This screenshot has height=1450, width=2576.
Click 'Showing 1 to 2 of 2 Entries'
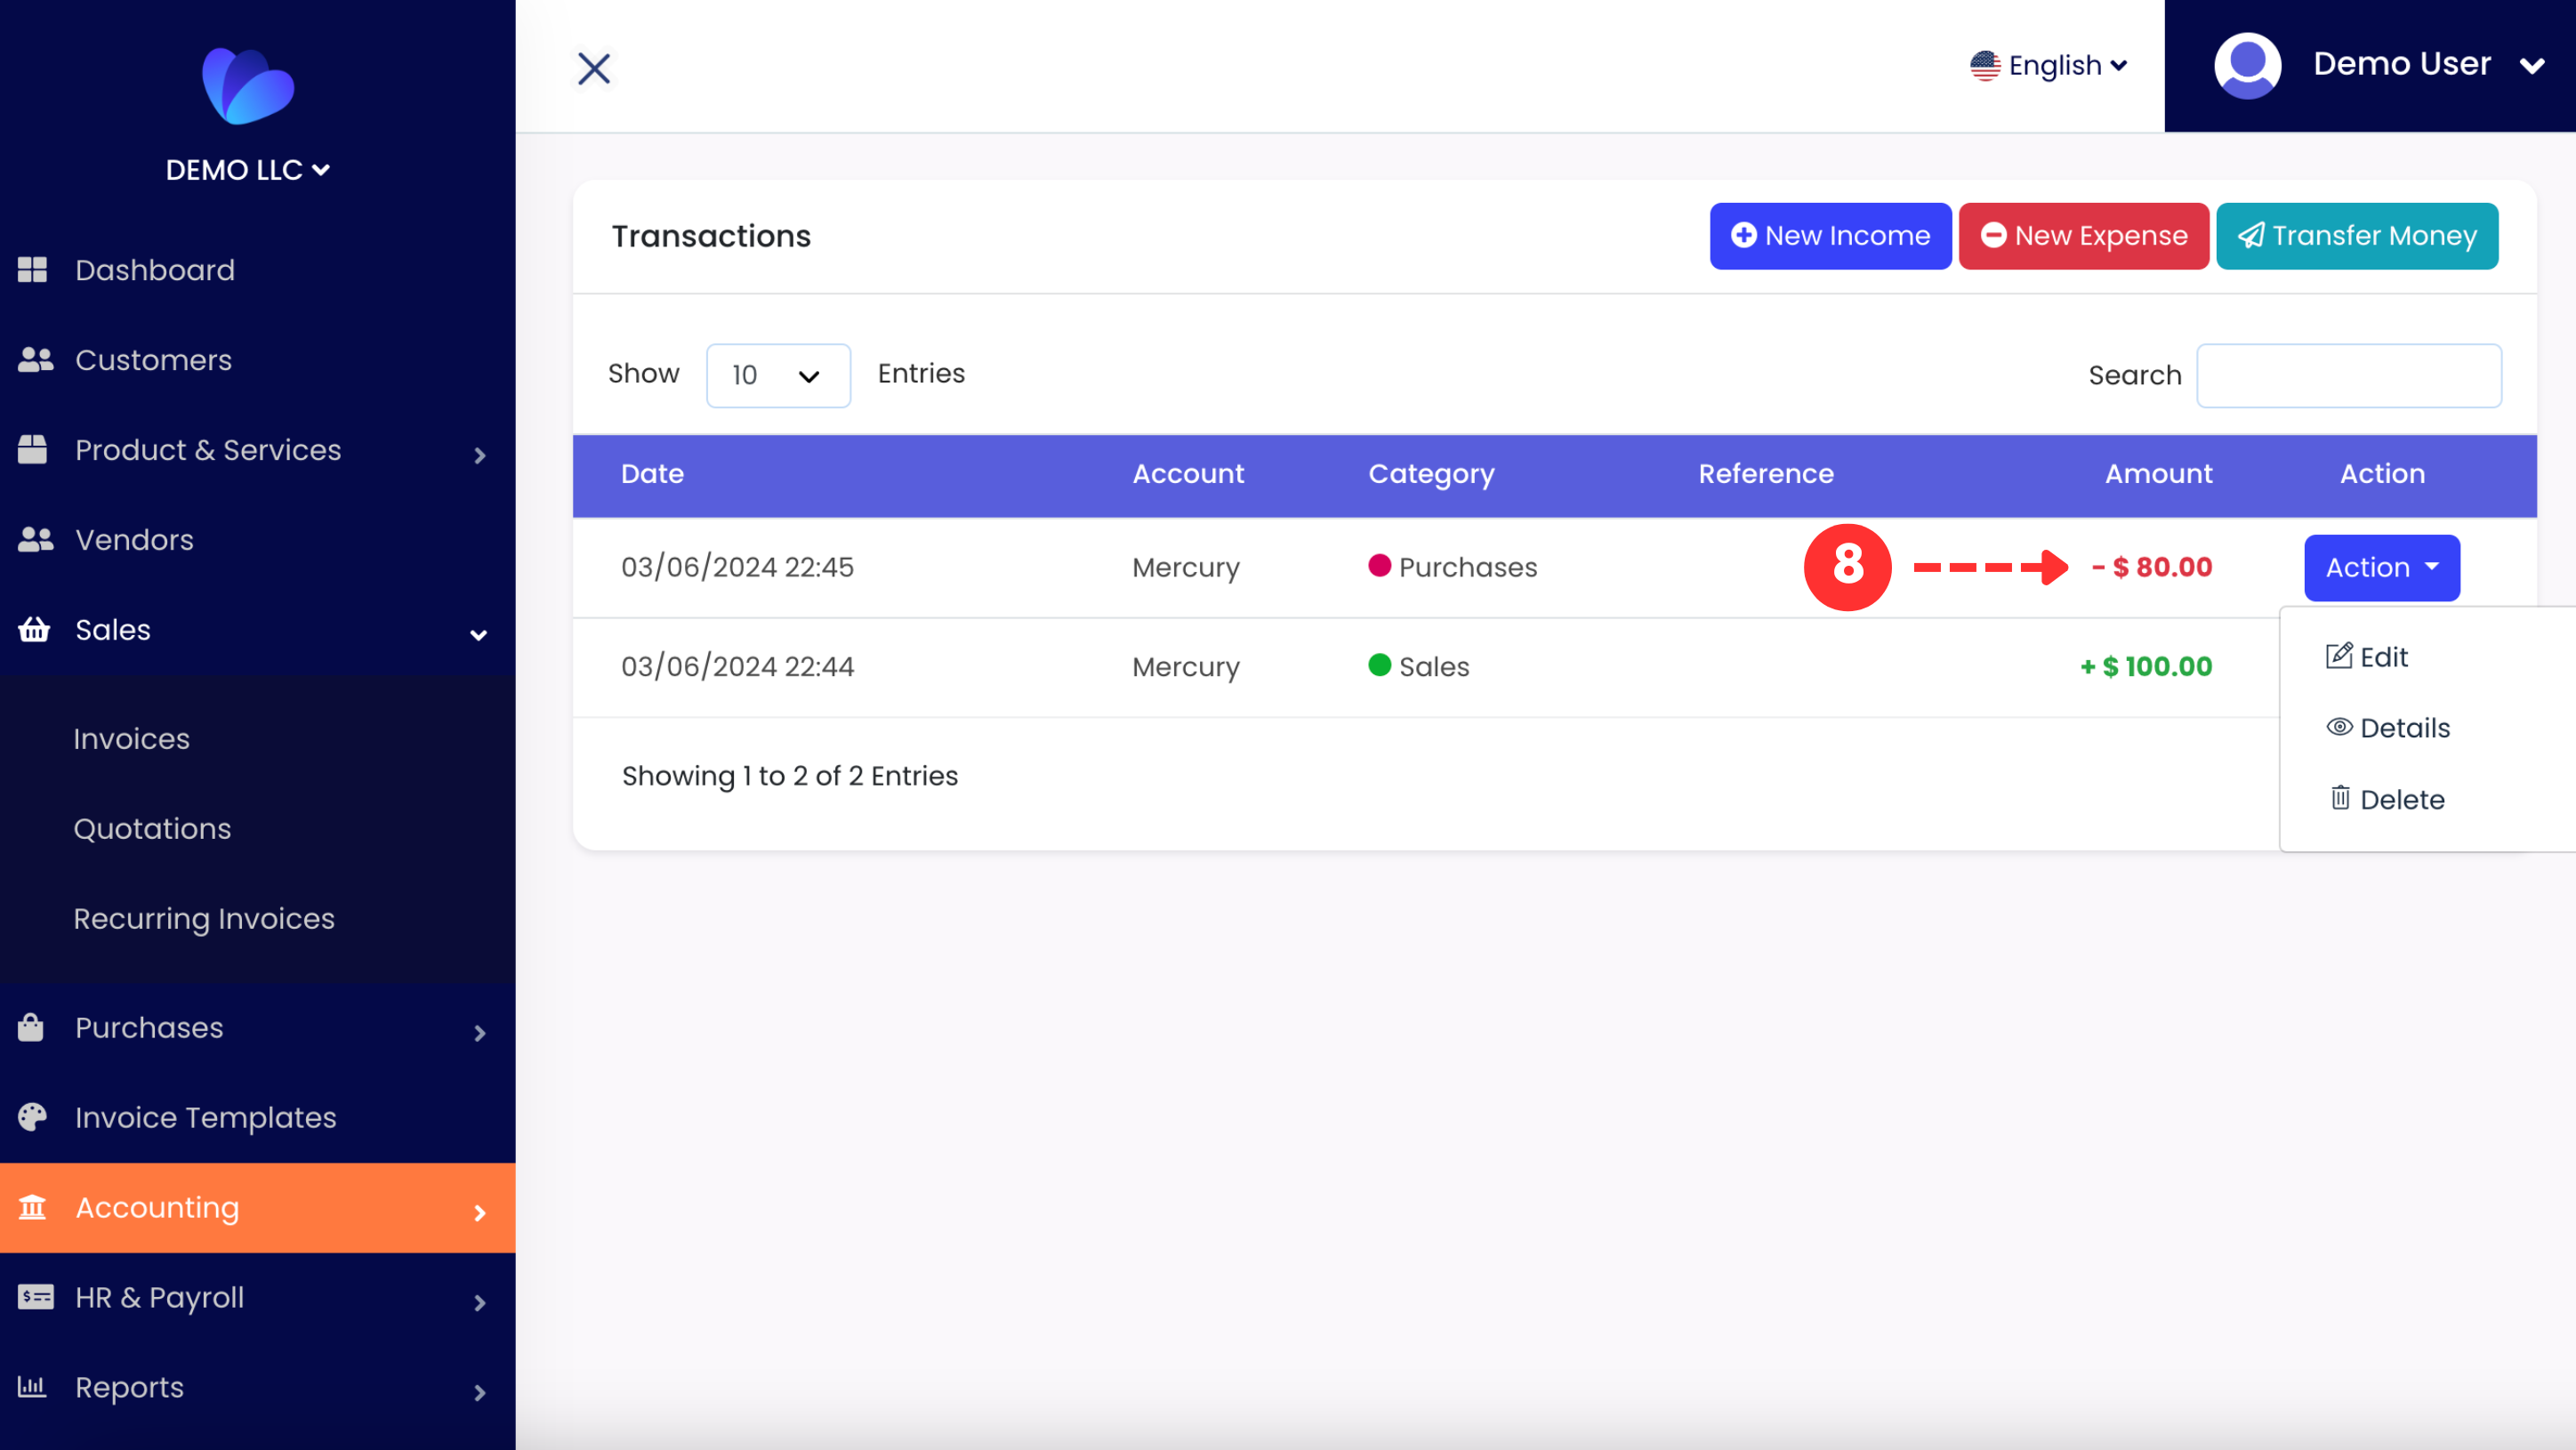tap(789, 776)
